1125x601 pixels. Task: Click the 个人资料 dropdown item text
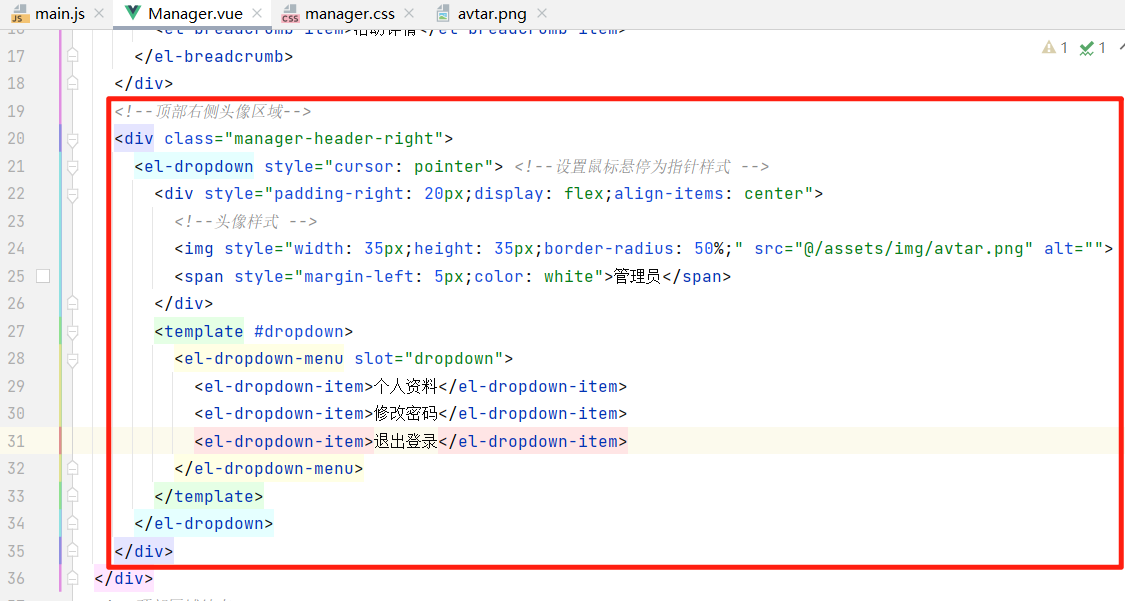pos(405,387)
